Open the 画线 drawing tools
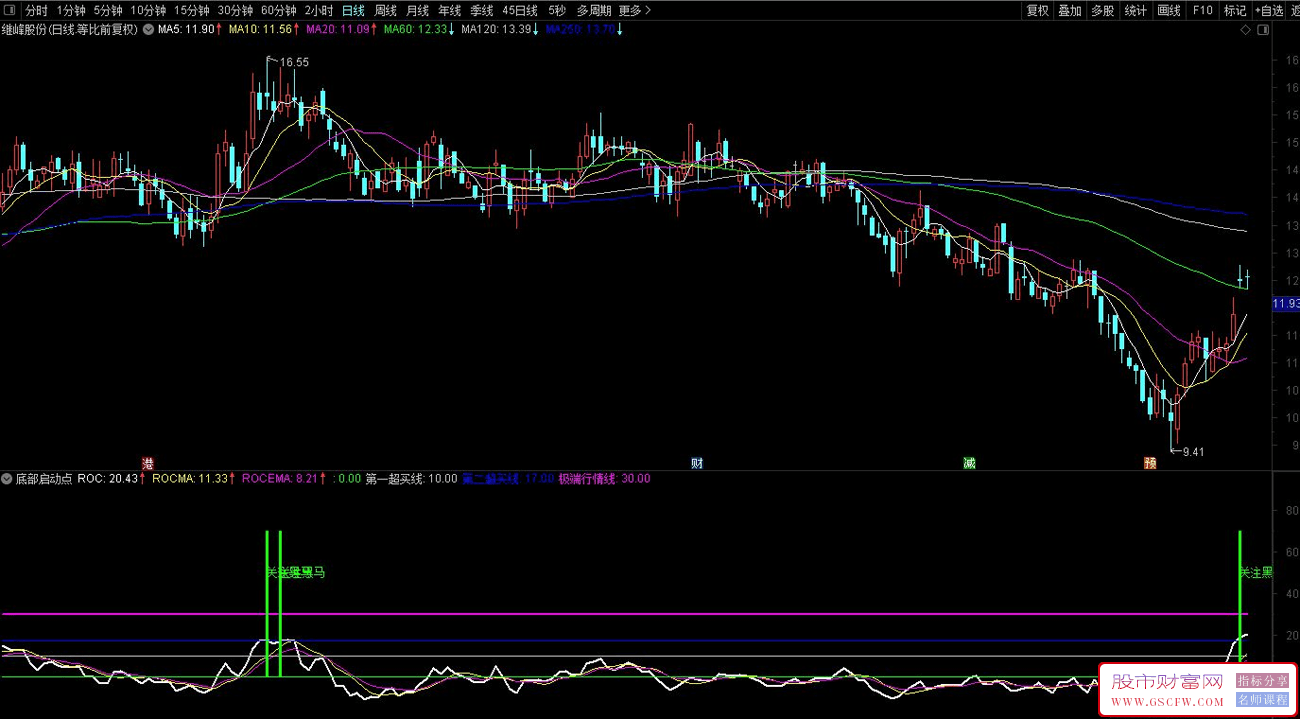Viewport: 1300px width, 719px height. click(1169, 10)
